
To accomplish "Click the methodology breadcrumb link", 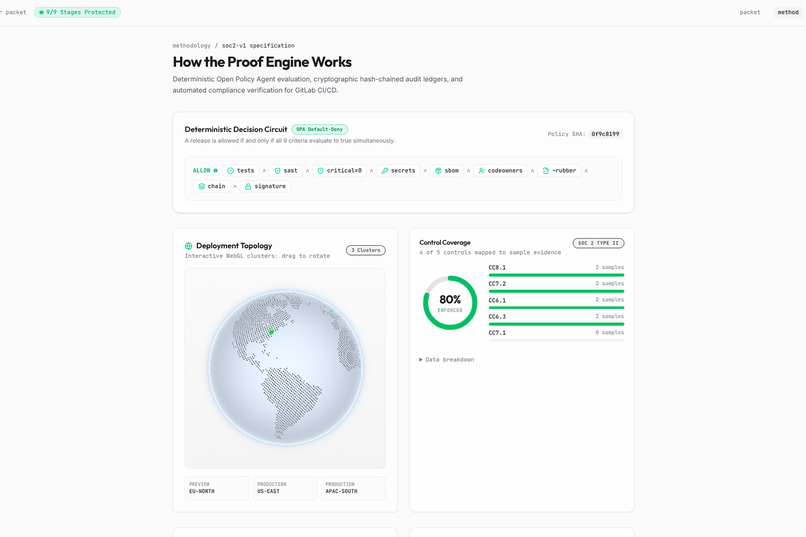I will point(191,46).
